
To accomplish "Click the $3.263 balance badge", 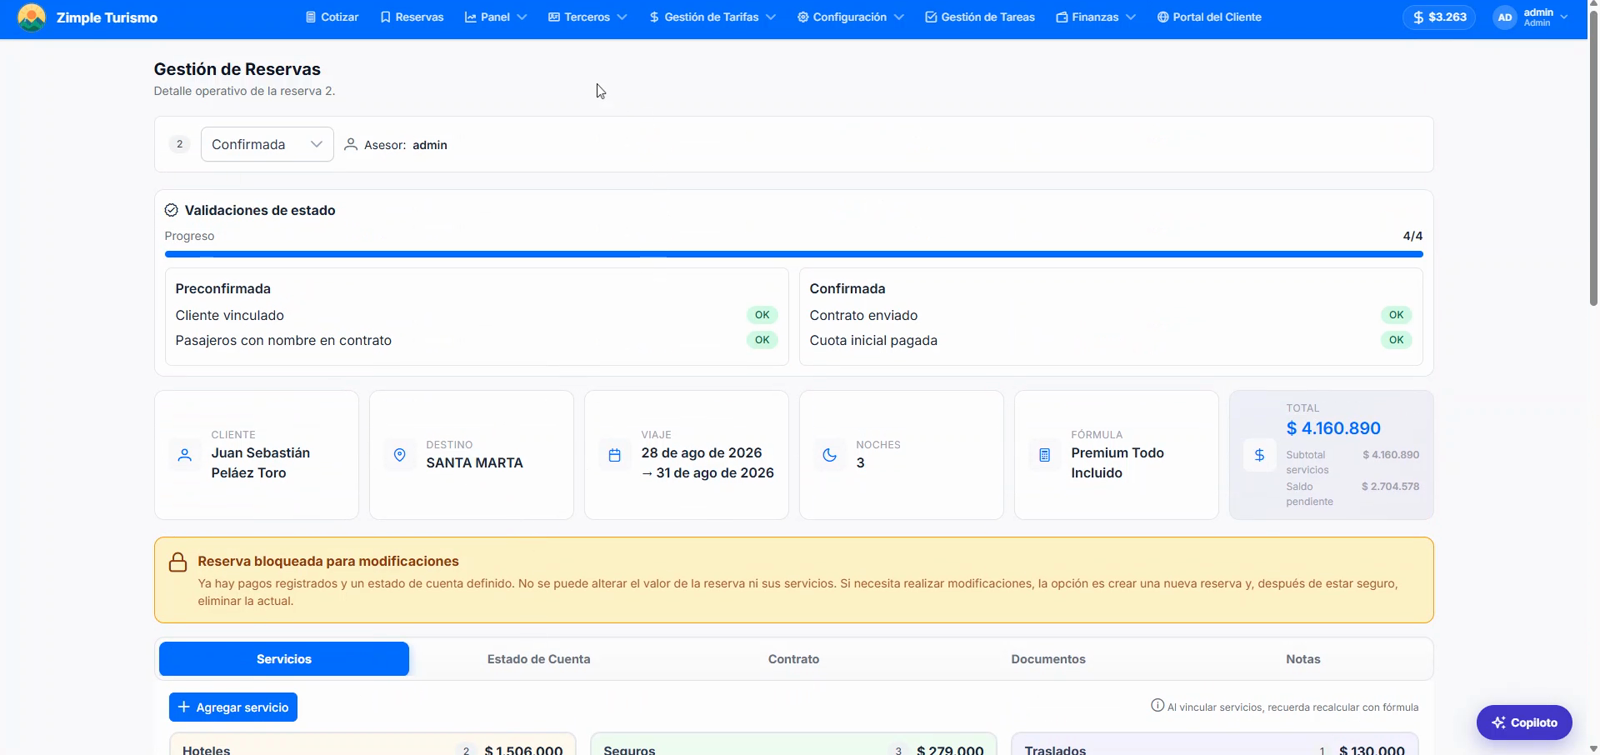I will (1439, 17).
